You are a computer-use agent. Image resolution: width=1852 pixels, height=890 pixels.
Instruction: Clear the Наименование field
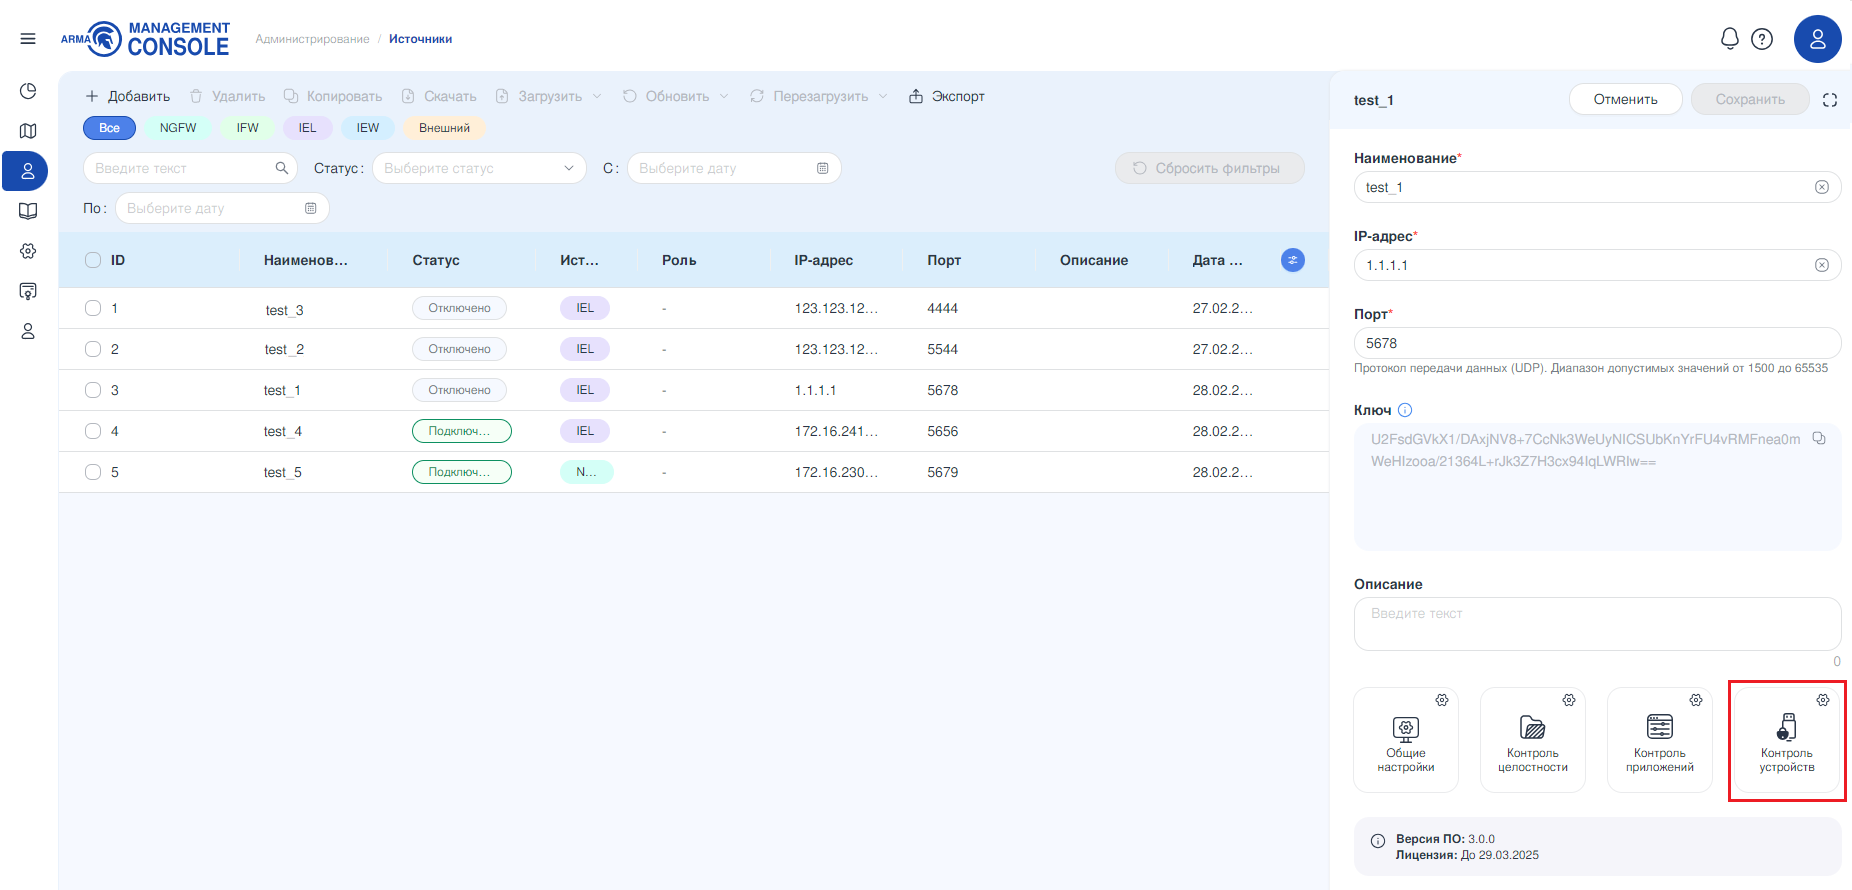click(x=1822, y=187)
